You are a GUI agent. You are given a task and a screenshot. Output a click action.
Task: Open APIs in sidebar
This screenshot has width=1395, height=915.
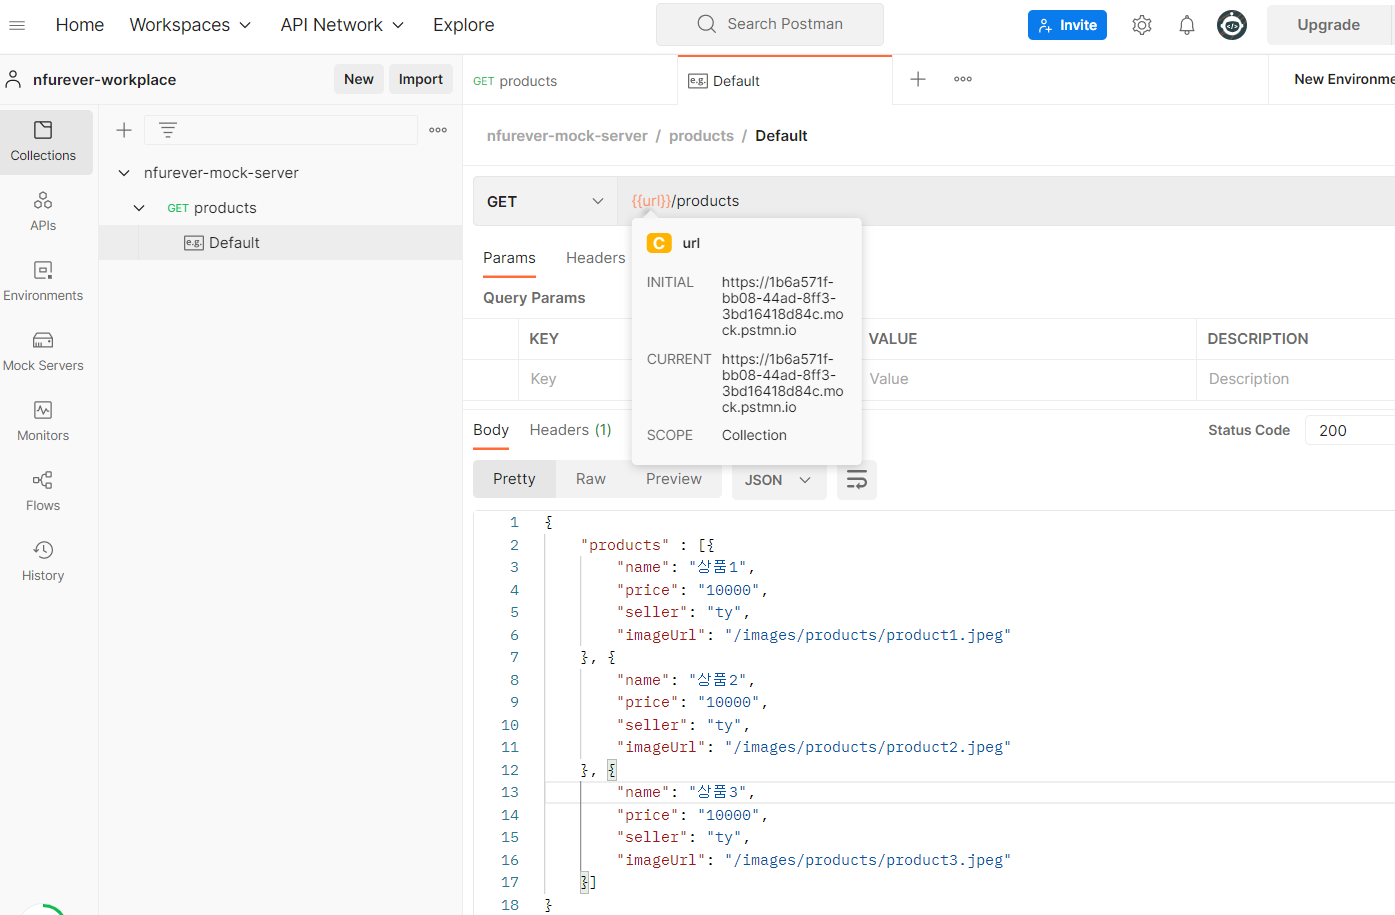(43, 212)
